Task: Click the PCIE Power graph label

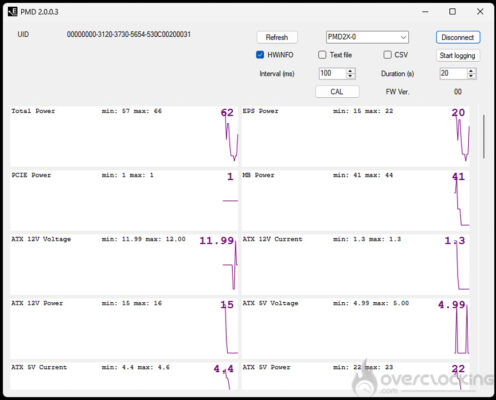Action: pyautogui.click(x=31, y=175)
